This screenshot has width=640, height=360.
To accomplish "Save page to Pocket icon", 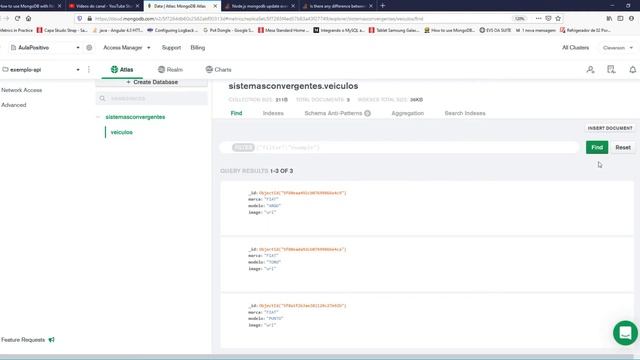I will [x=548, y=18].
